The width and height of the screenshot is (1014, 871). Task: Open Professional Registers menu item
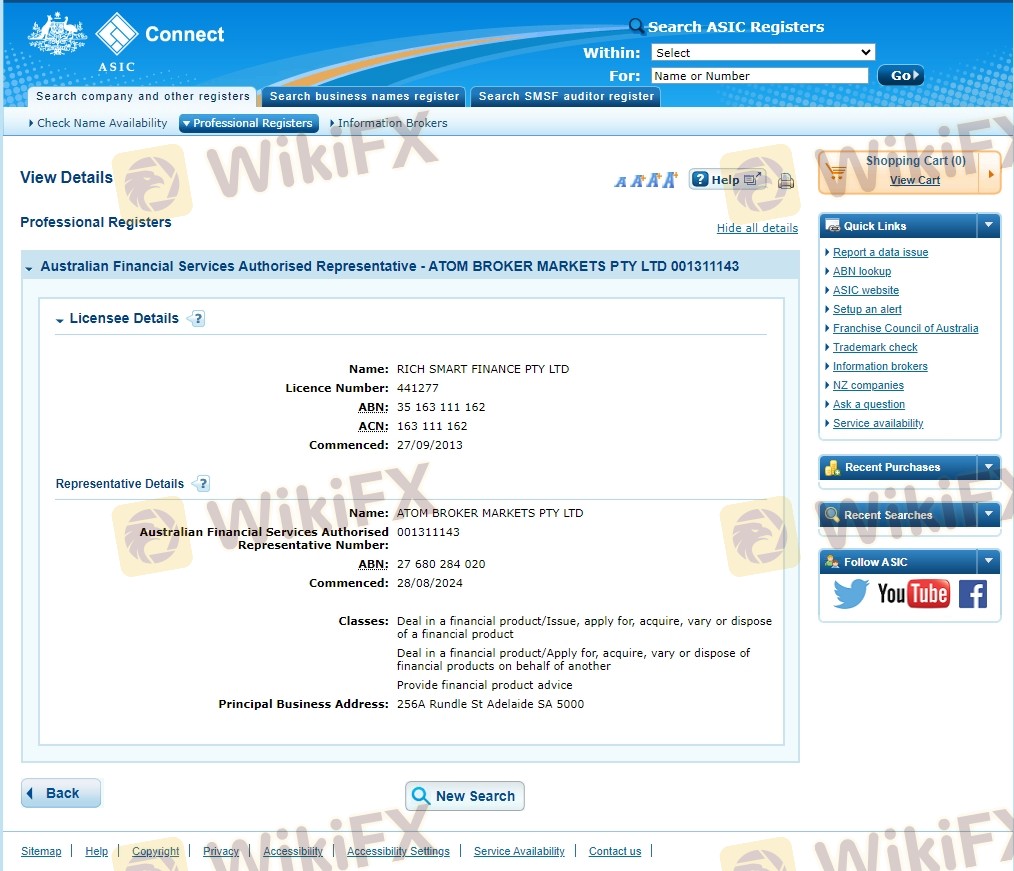pyautogui.click(x=248, y=123)
